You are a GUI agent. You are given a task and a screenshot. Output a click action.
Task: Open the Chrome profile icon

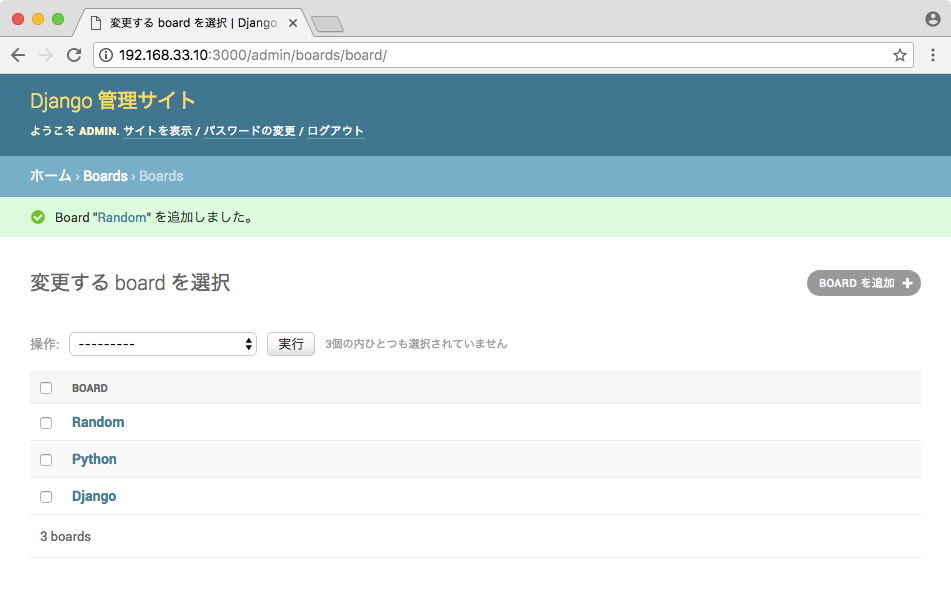tap(933, 19)
